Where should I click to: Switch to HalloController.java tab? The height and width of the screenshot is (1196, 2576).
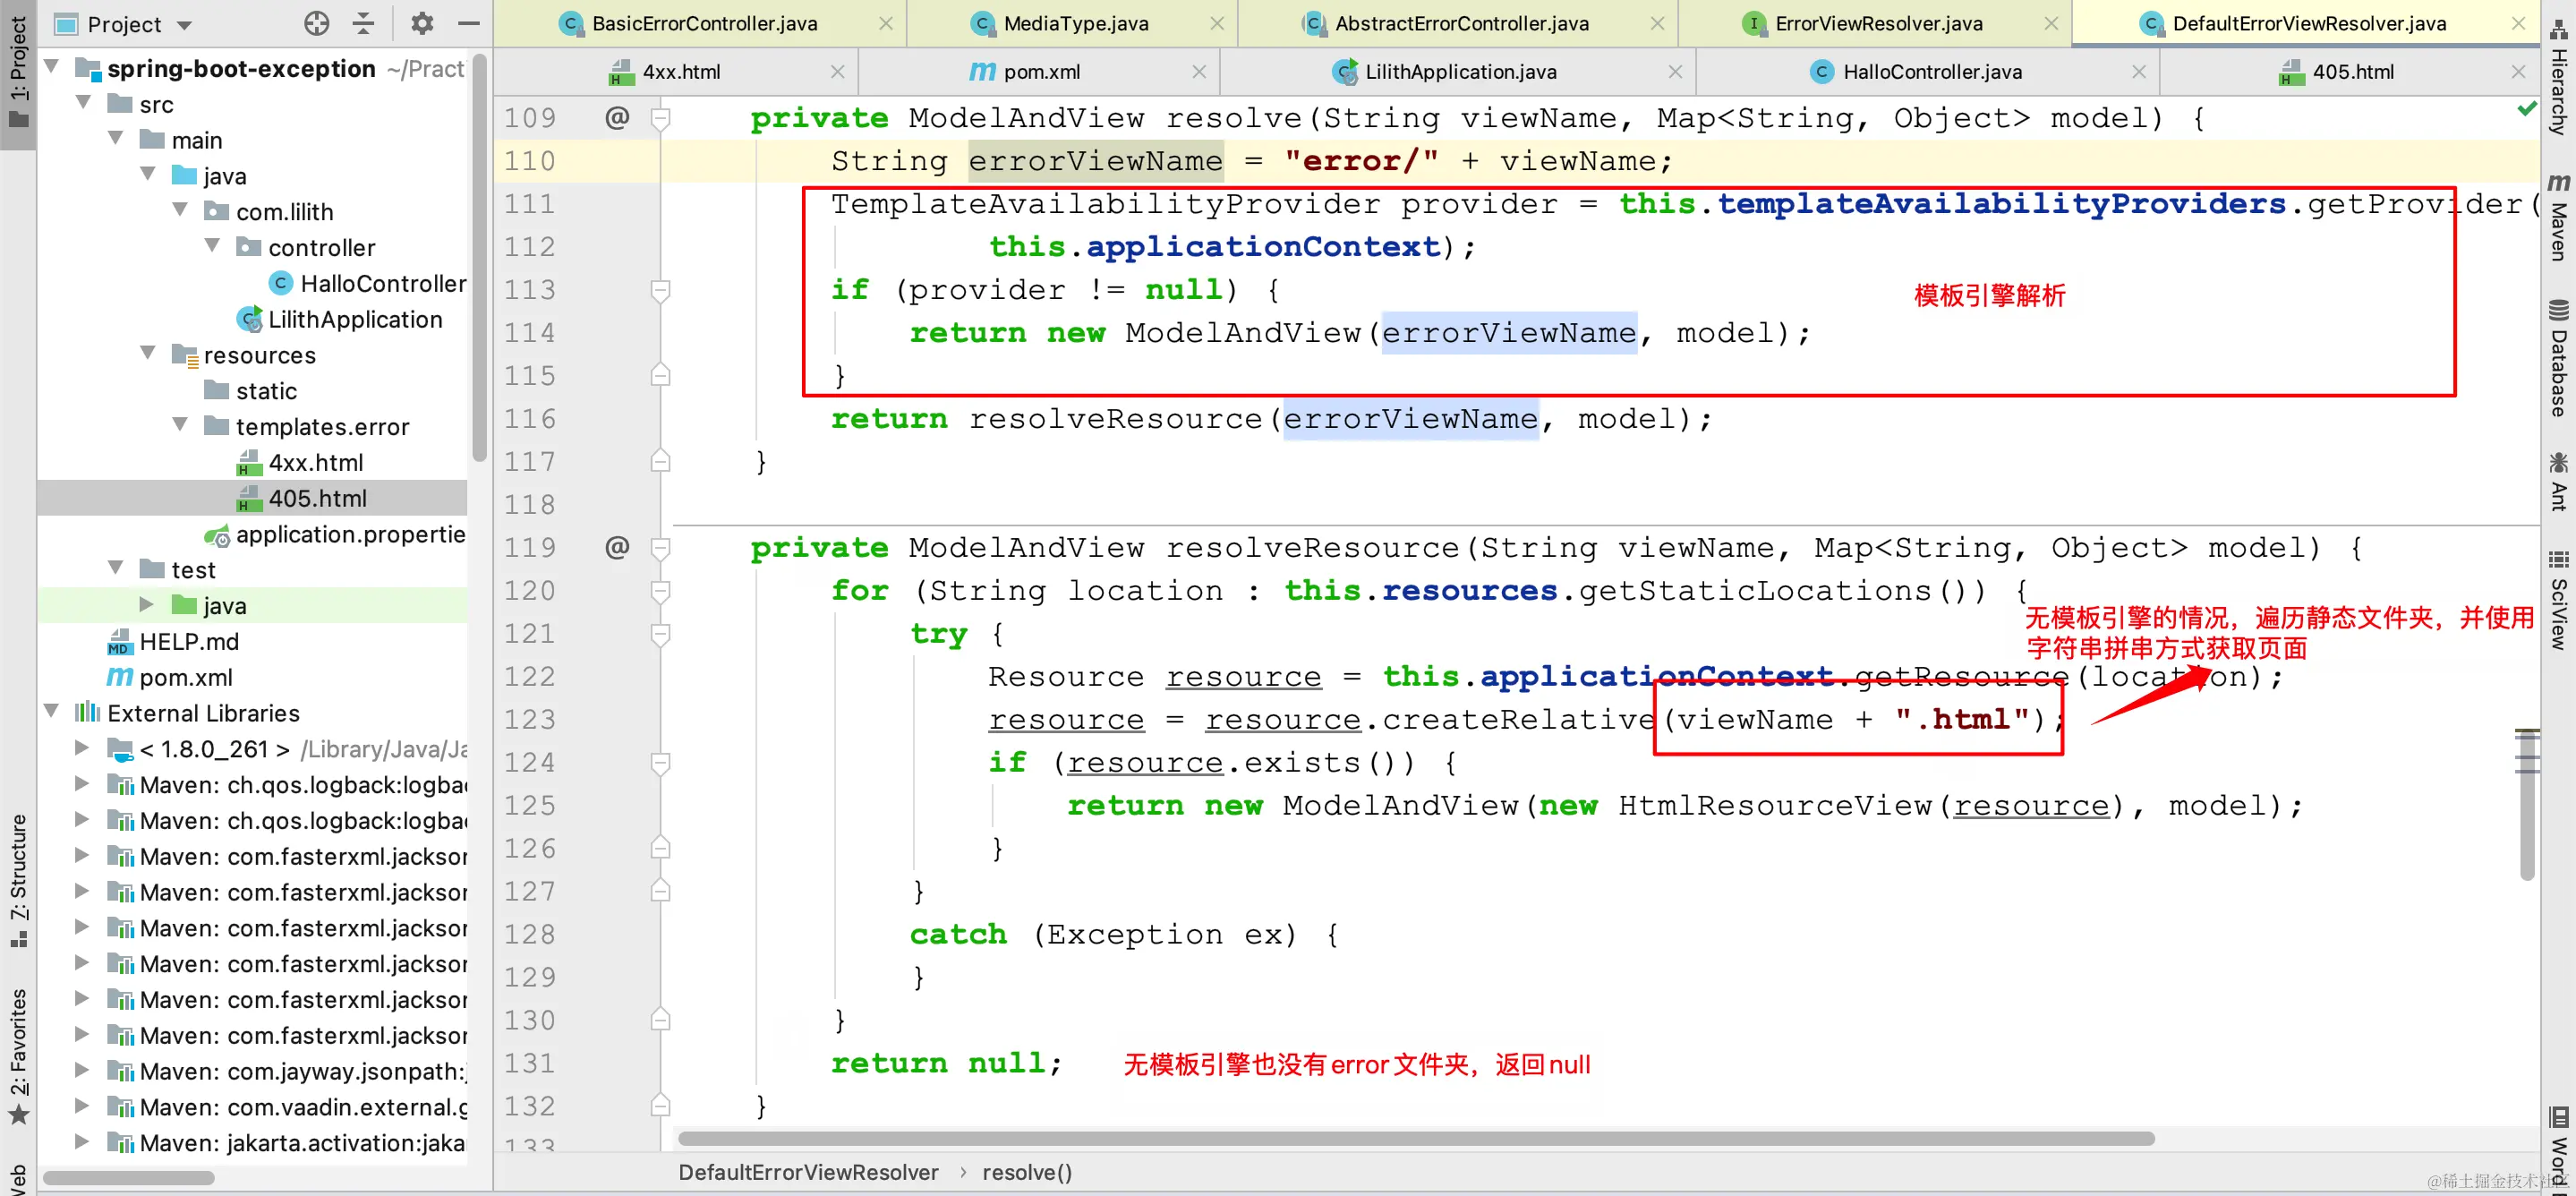[1931, 72]
